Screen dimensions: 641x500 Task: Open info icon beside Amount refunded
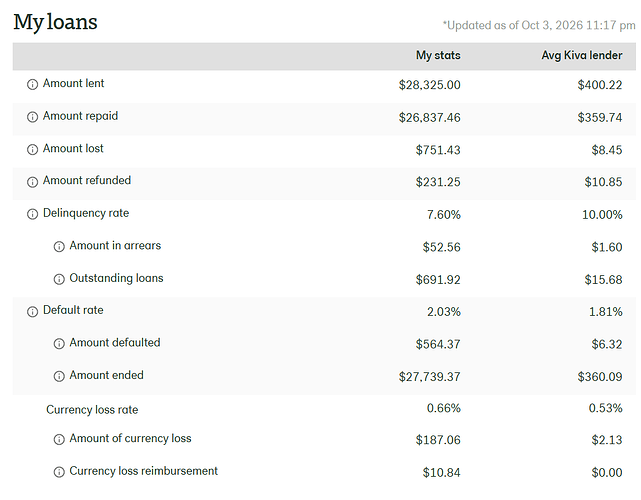coord(32,182)
